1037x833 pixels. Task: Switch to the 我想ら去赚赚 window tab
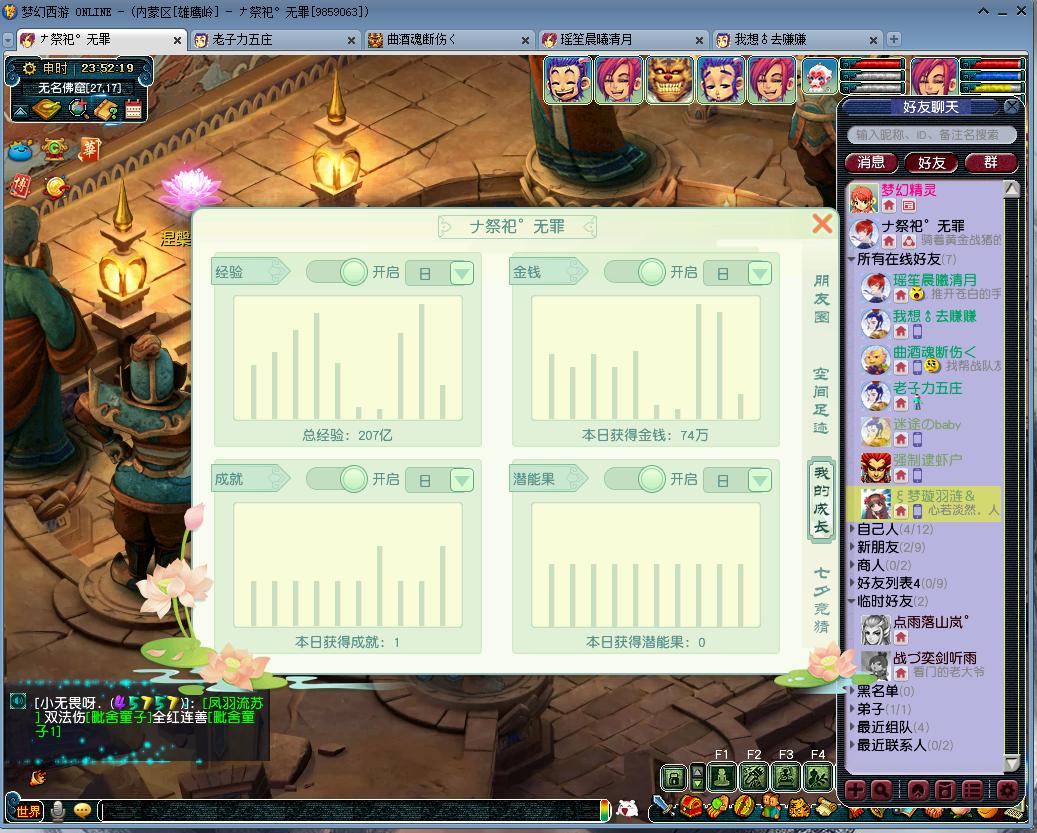click(x=798, y=40)
